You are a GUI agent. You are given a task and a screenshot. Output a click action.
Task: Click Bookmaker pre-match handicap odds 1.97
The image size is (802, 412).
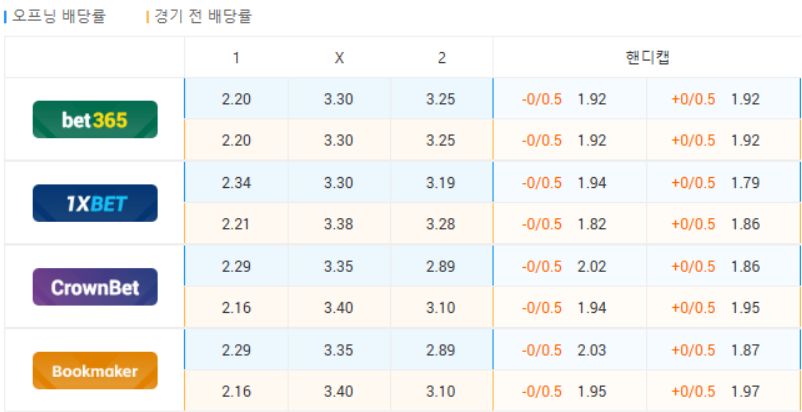coord(746,392)
